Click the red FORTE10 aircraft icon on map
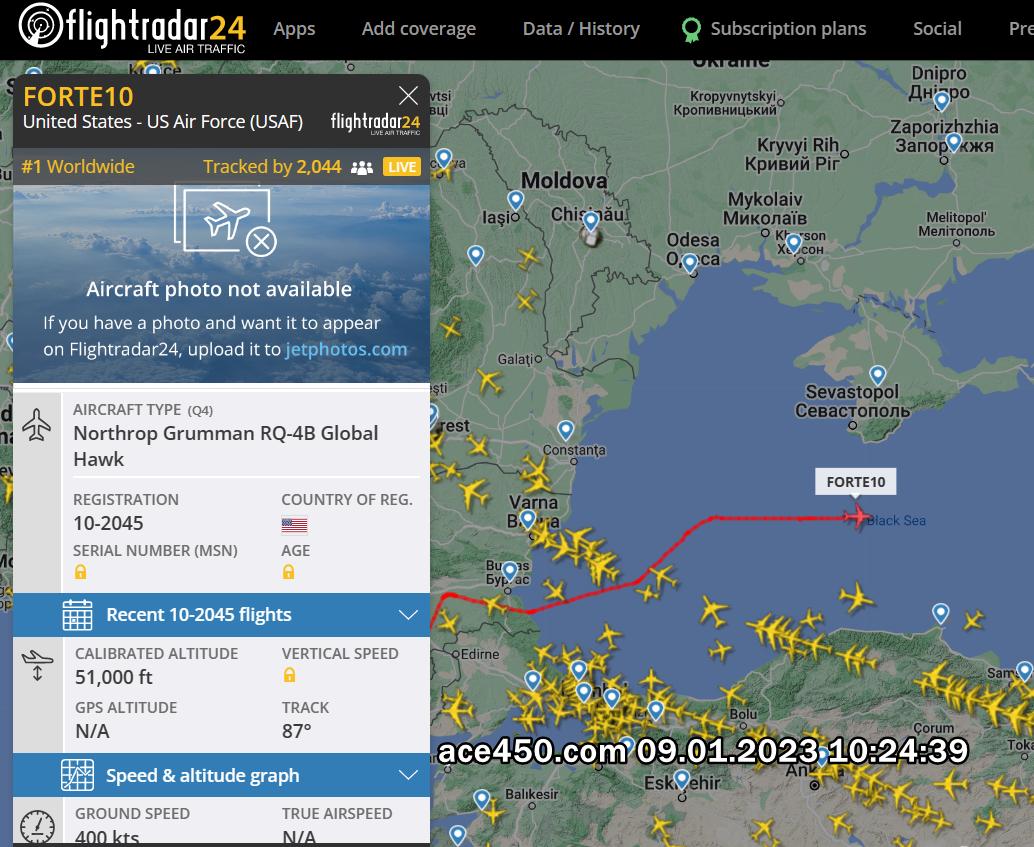 tap(857, 517)
